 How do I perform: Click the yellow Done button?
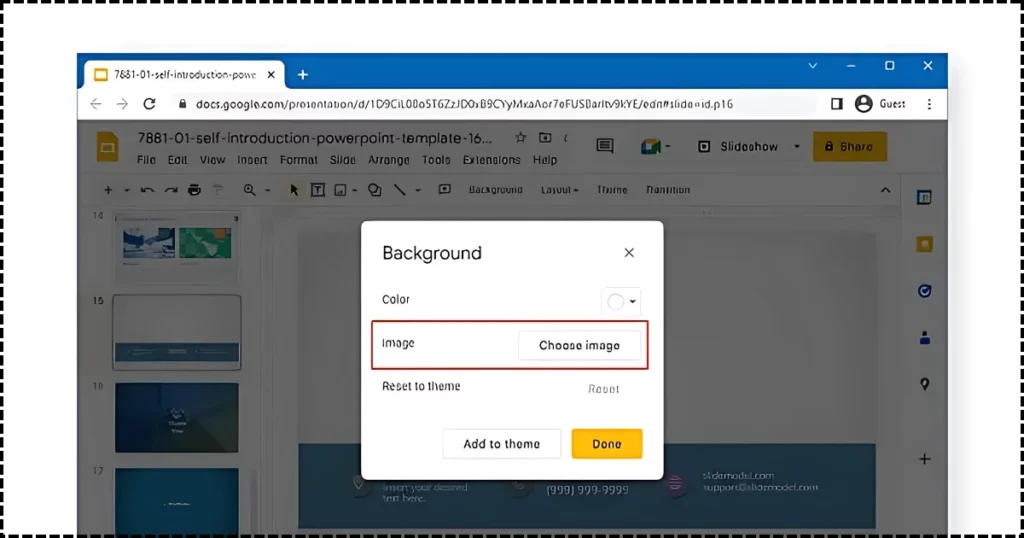[x=607, y=444]
